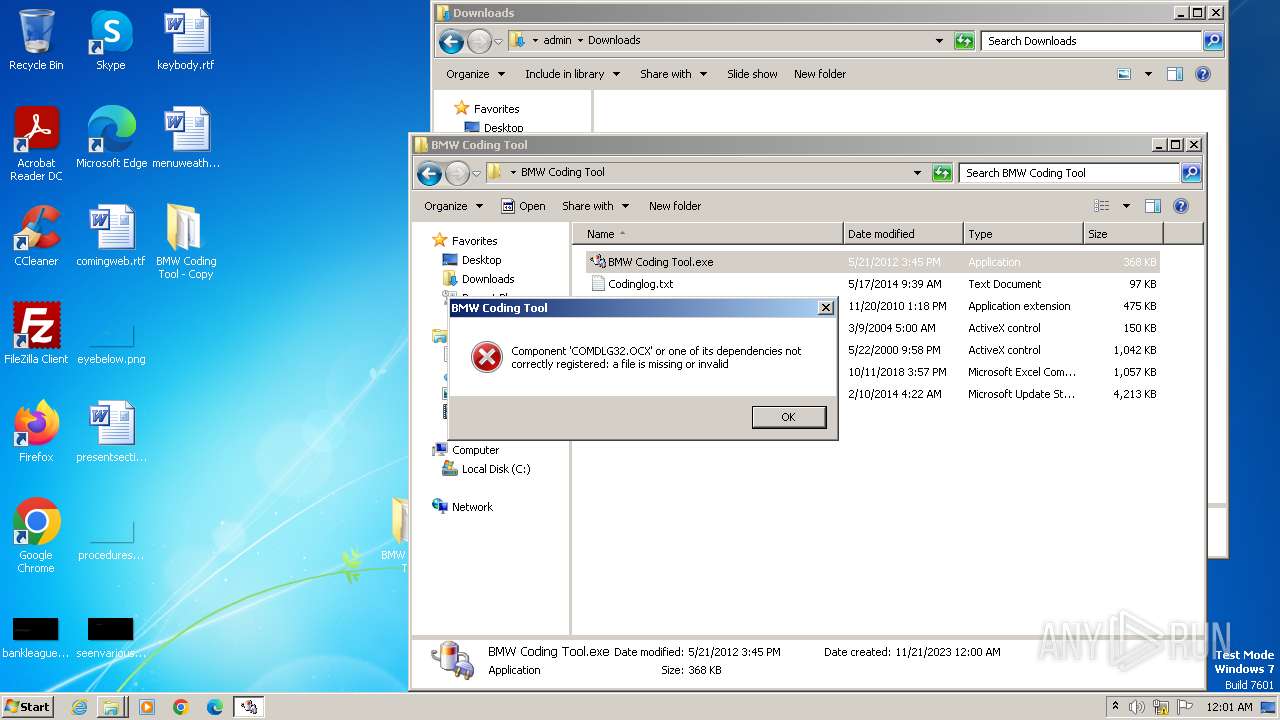Sort by Name column
This screenshot has width=1280, height=720.
[708, 234]
